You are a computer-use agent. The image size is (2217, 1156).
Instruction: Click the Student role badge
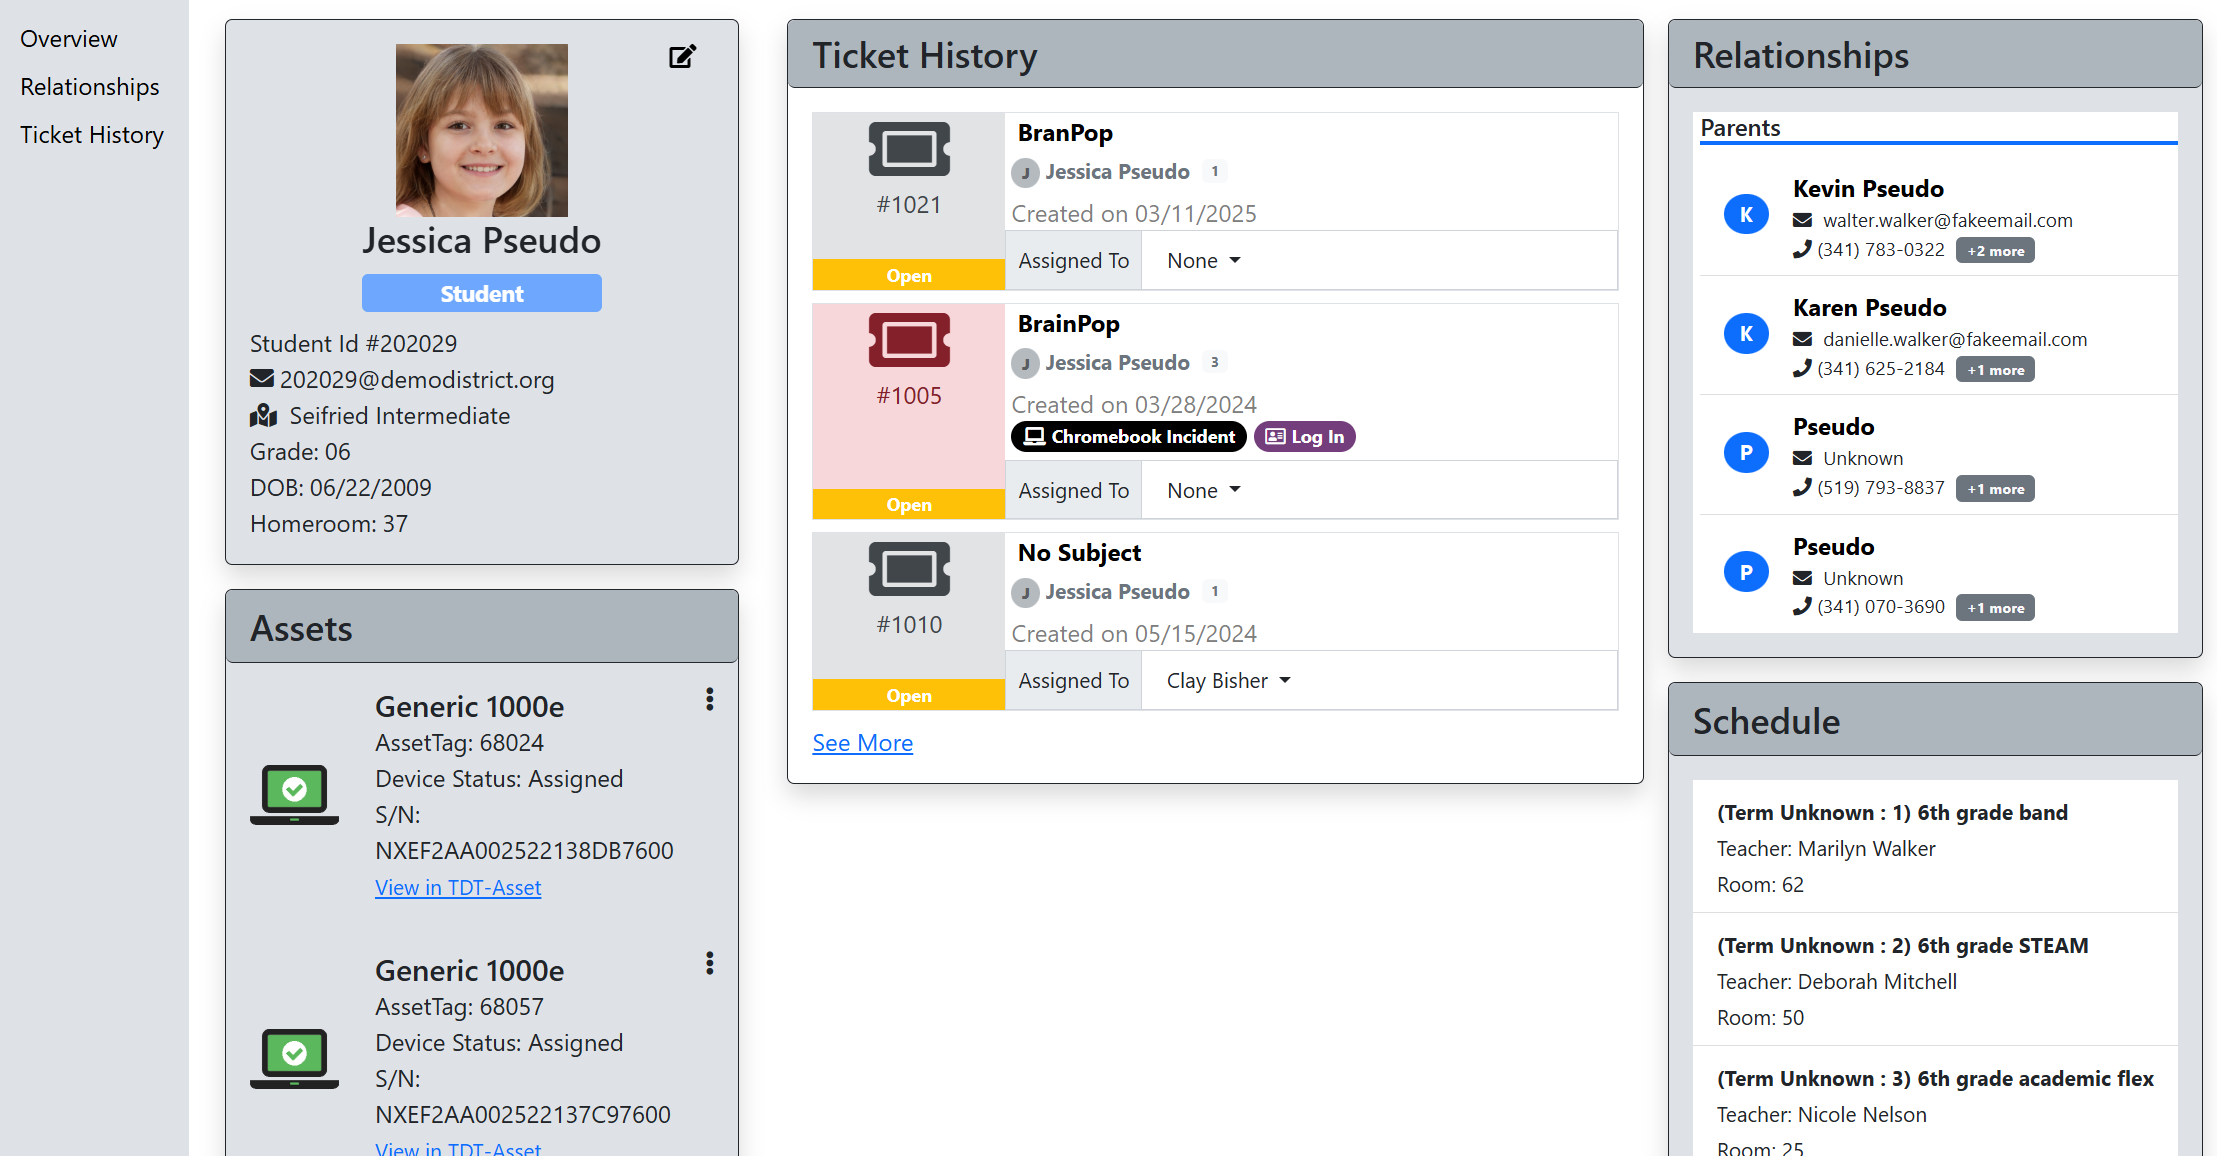[x=481, y=293]
